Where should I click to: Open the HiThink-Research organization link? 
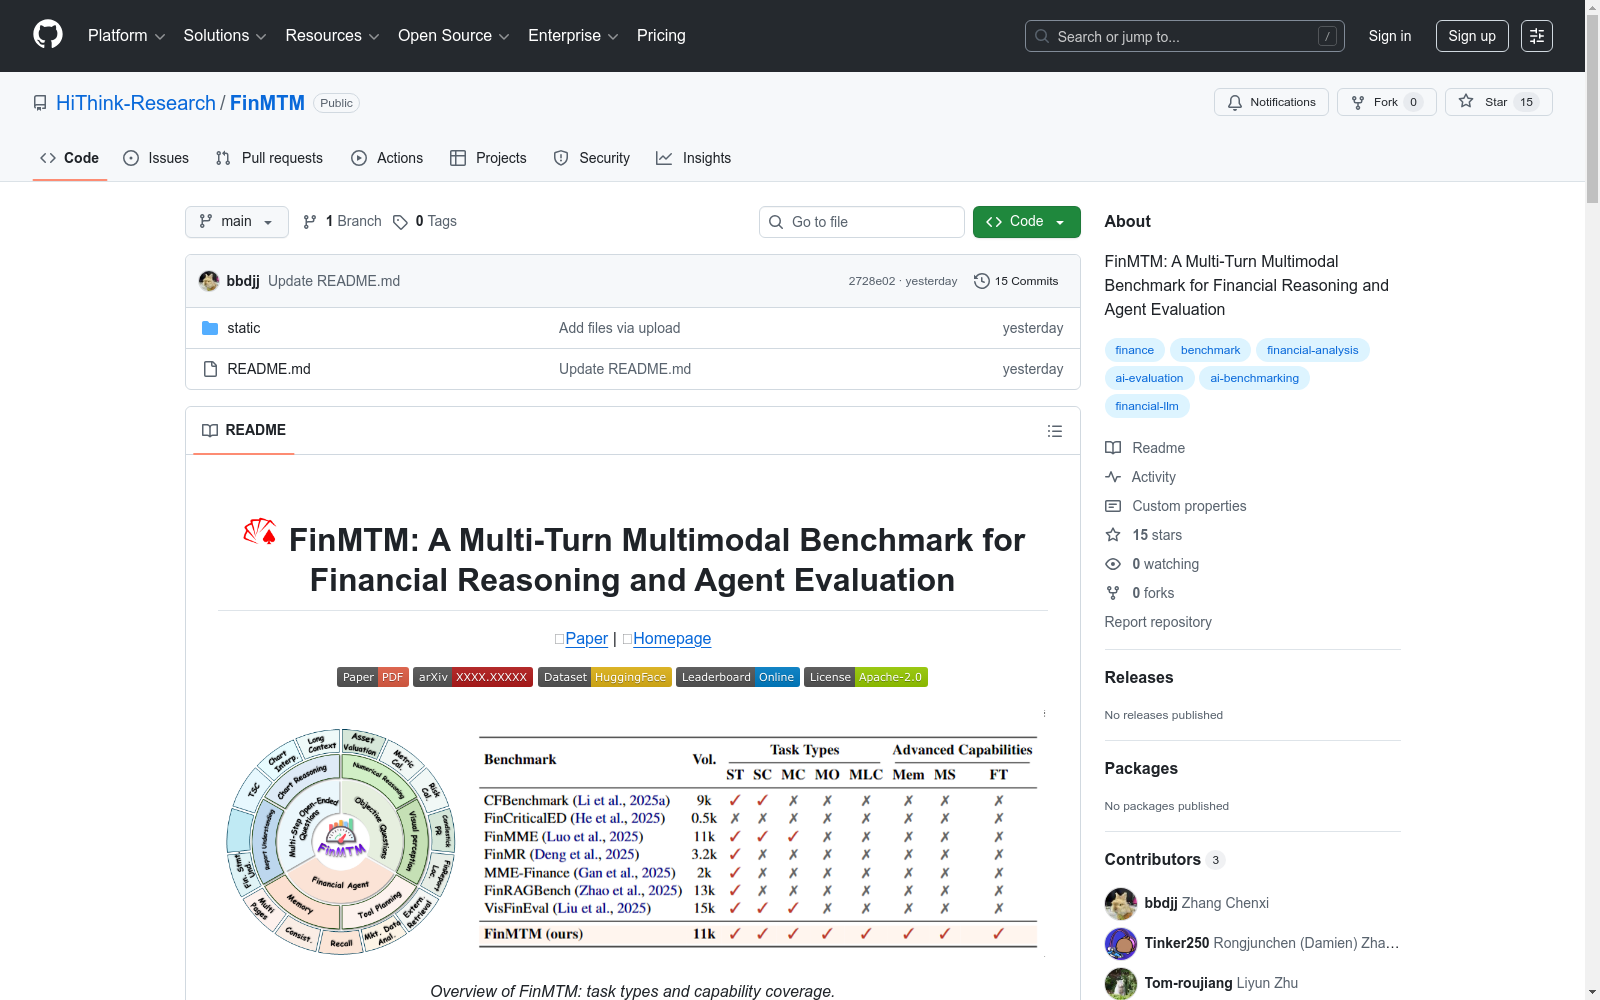[136, 103]
